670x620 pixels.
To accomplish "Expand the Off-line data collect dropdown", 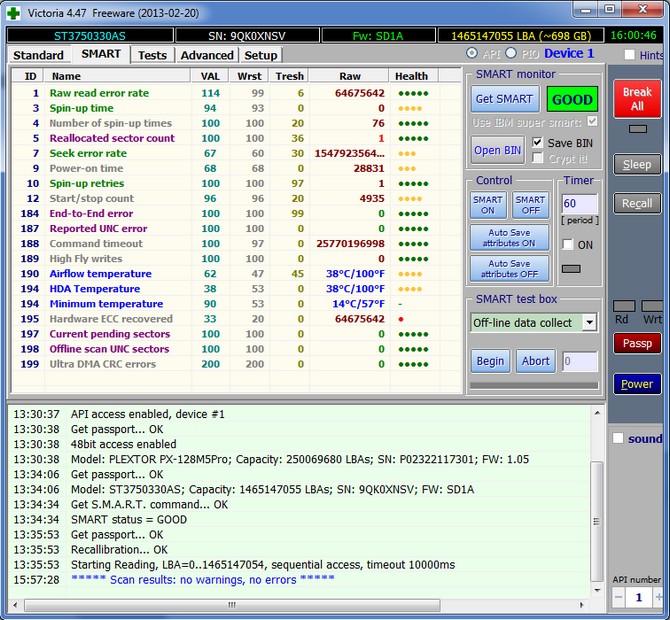I will pos(589,322).
